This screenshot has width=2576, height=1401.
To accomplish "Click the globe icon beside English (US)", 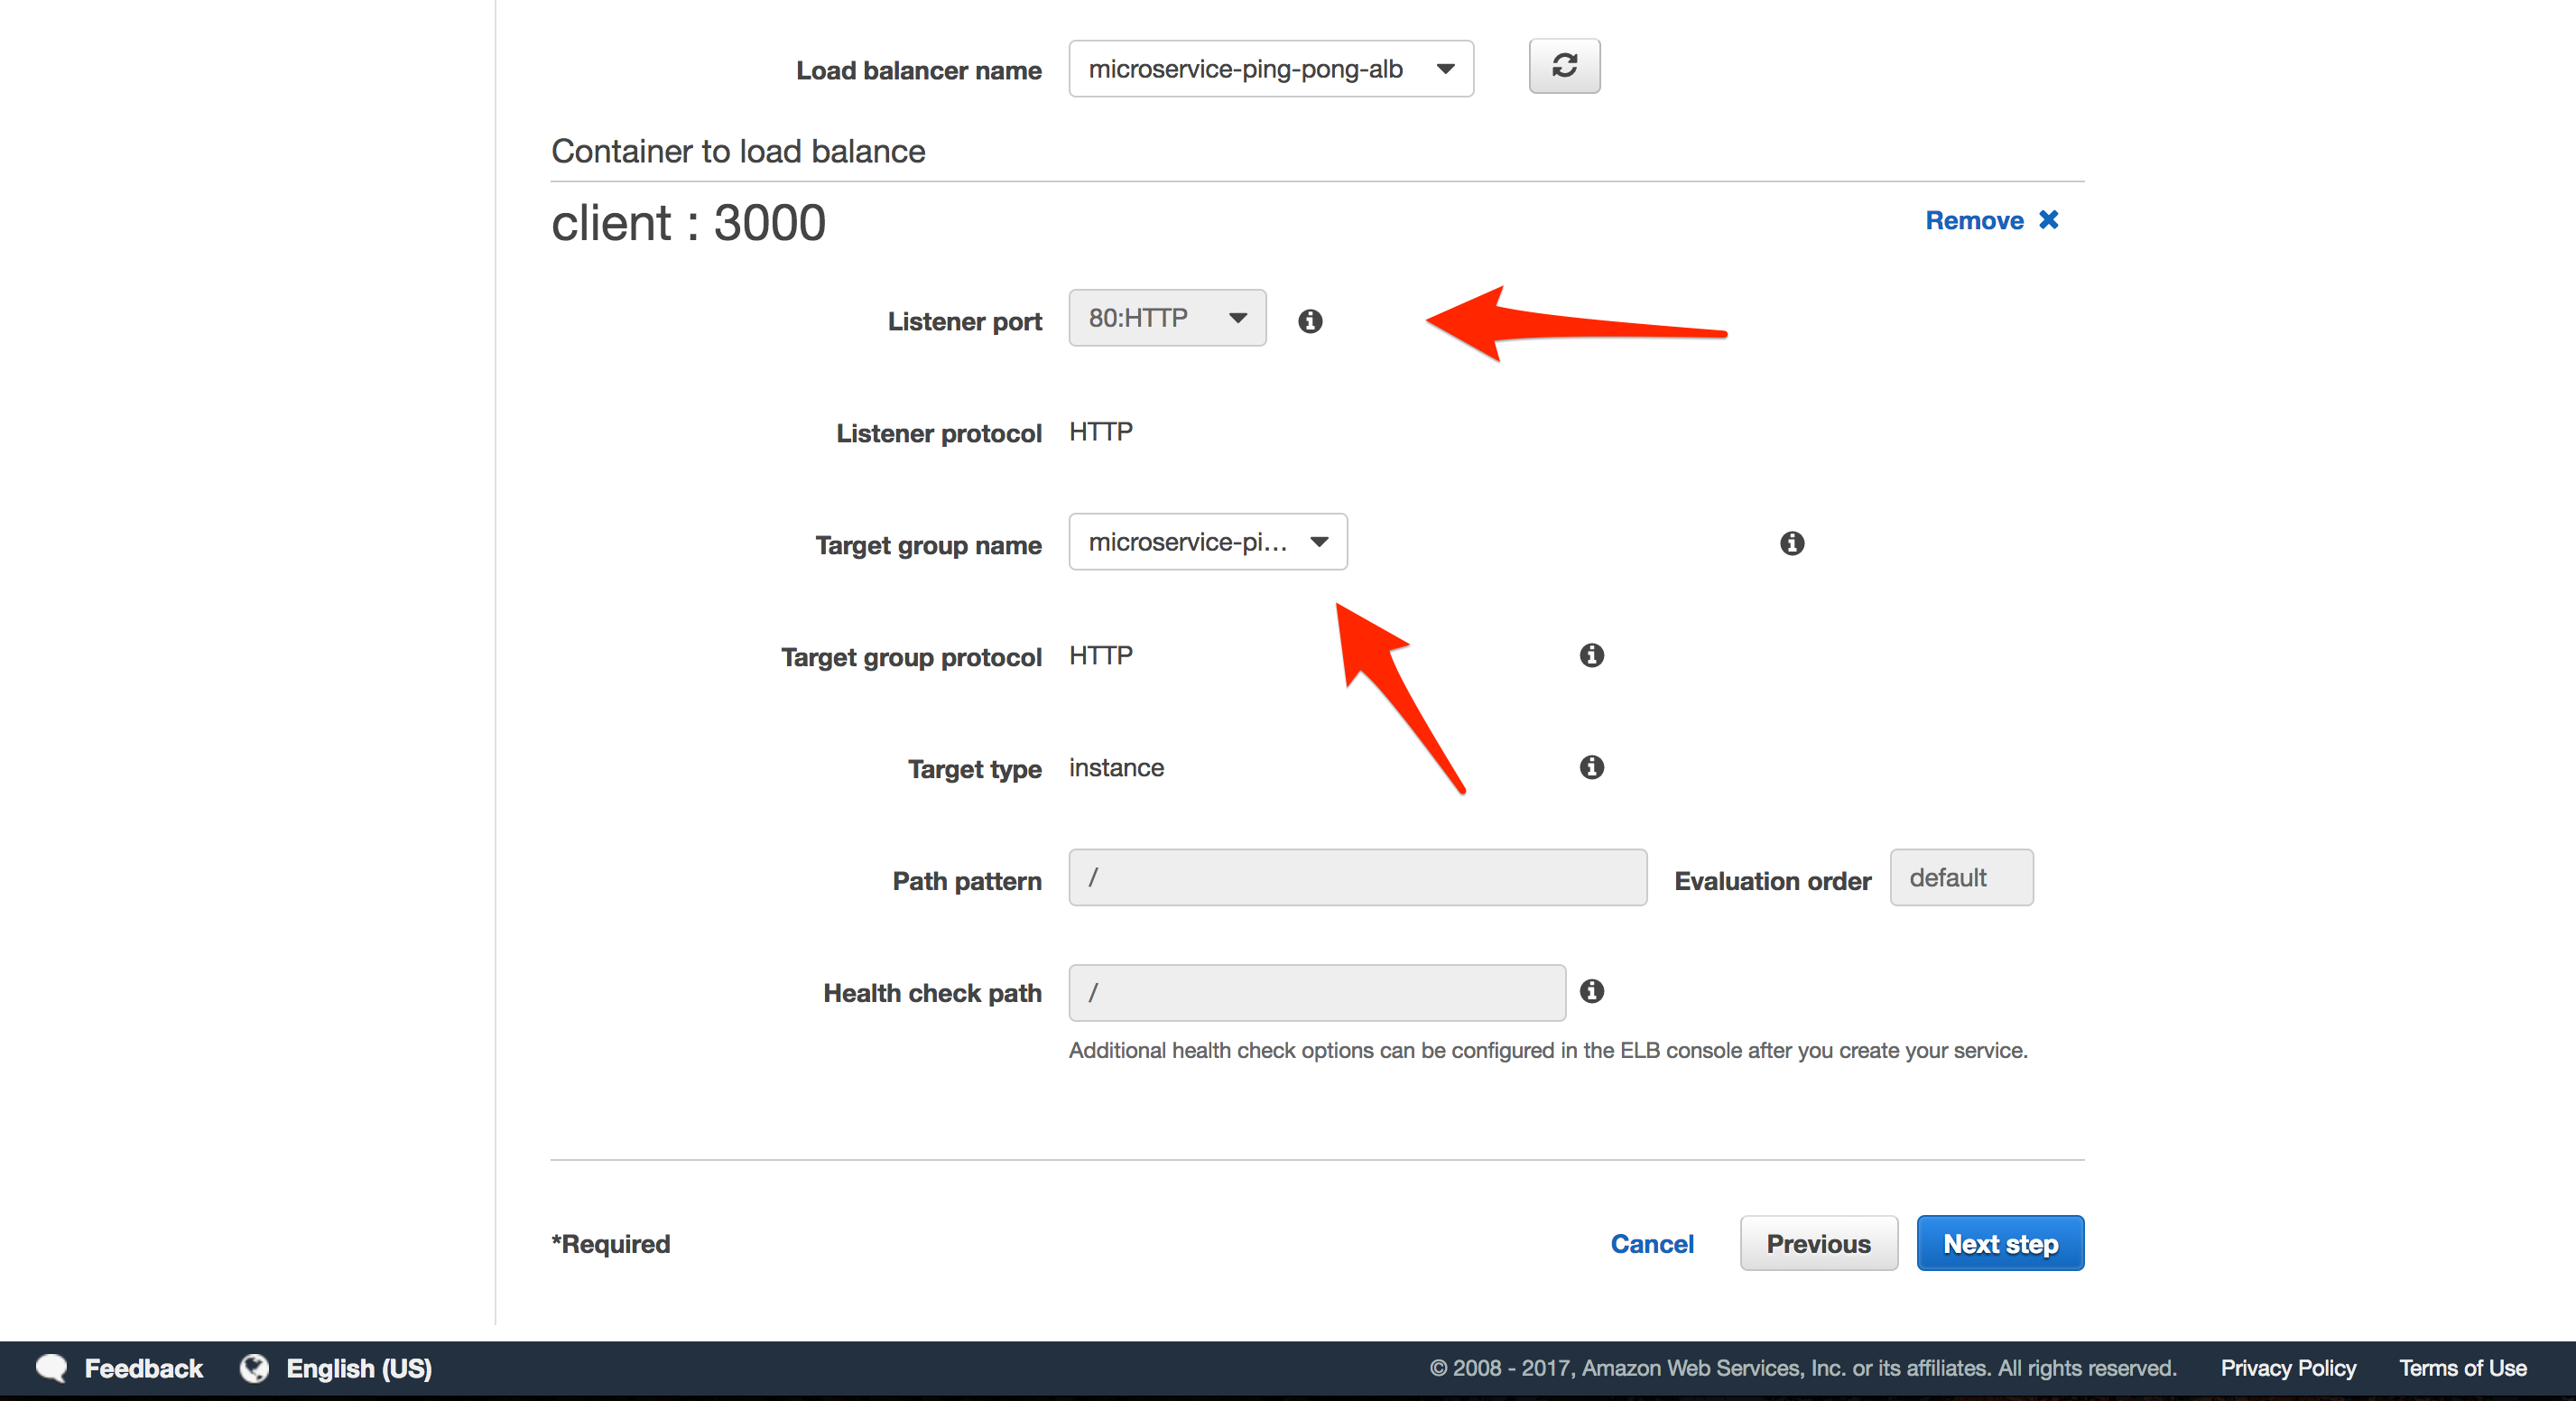I will tap(254, 1368).
